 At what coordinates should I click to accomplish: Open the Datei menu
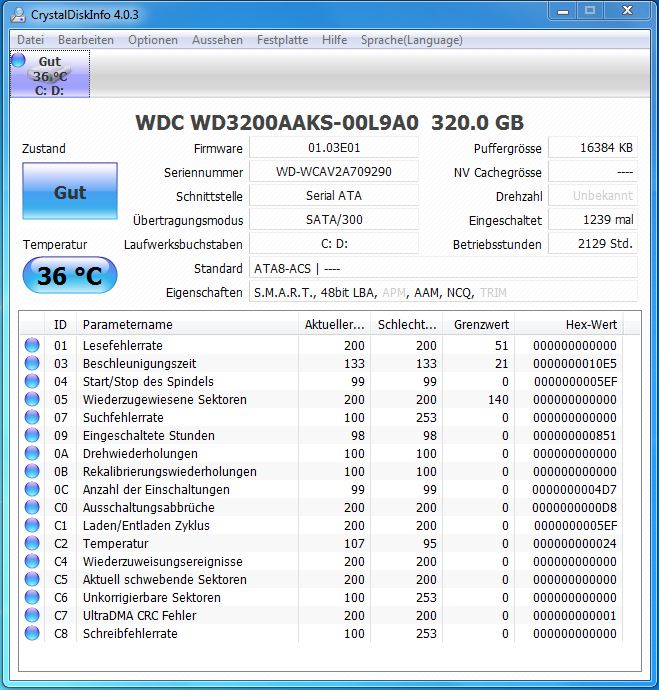30,40
